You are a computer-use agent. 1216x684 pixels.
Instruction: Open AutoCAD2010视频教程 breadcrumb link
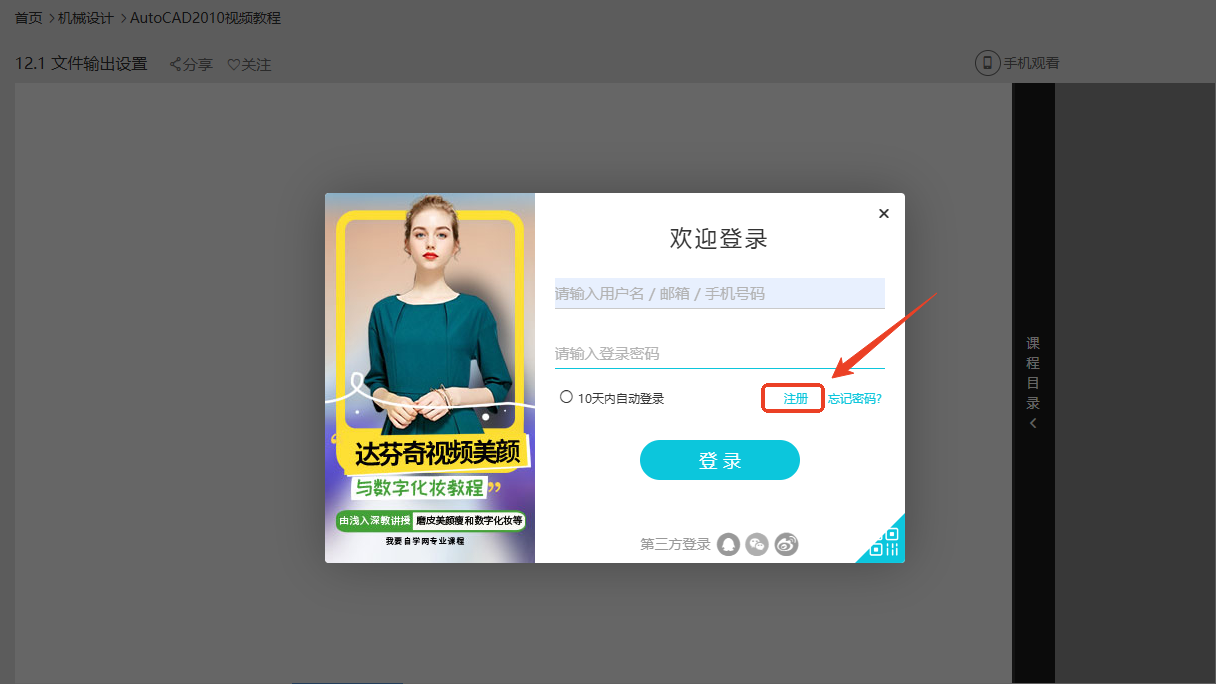click(205, 18)
